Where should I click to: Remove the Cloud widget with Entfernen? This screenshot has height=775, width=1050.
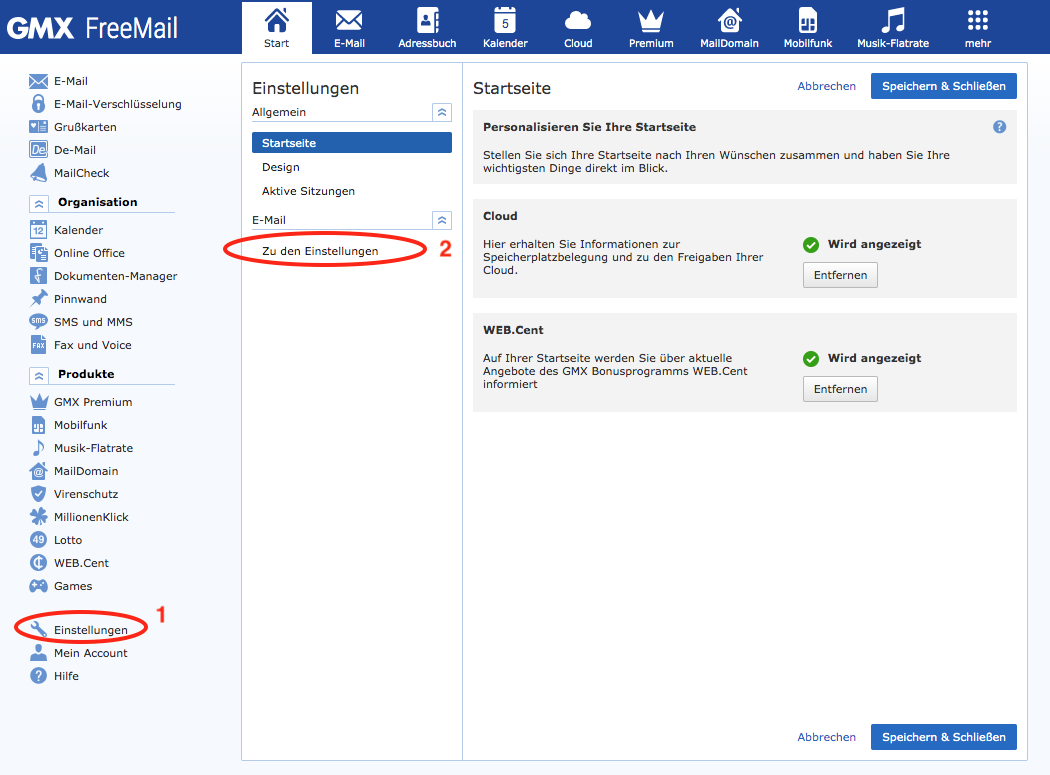pyautogui.click(x=840, y=275)
